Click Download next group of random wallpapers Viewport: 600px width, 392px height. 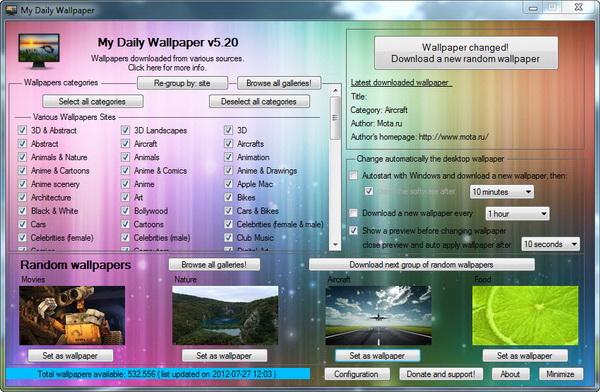point(421,265)
